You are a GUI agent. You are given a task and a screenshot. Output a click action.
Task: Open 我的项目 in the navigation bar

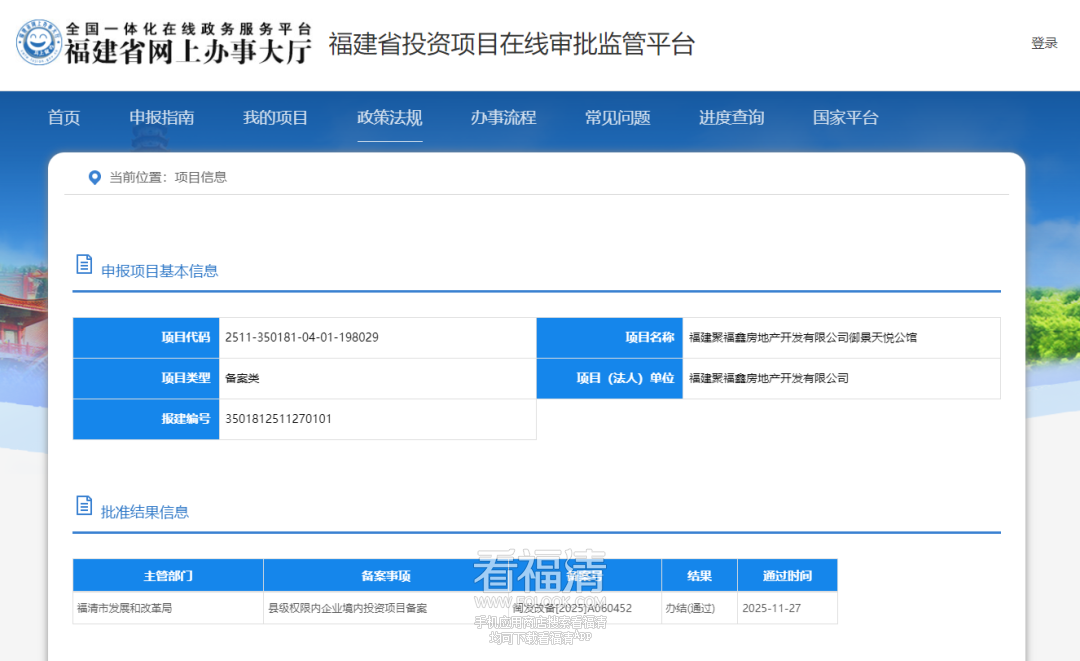pyautogui.click(x=276, y=118)
